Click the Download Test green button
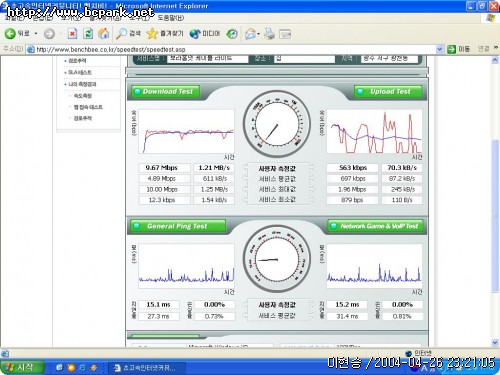The image size is (500, 375). coord(166,91)
